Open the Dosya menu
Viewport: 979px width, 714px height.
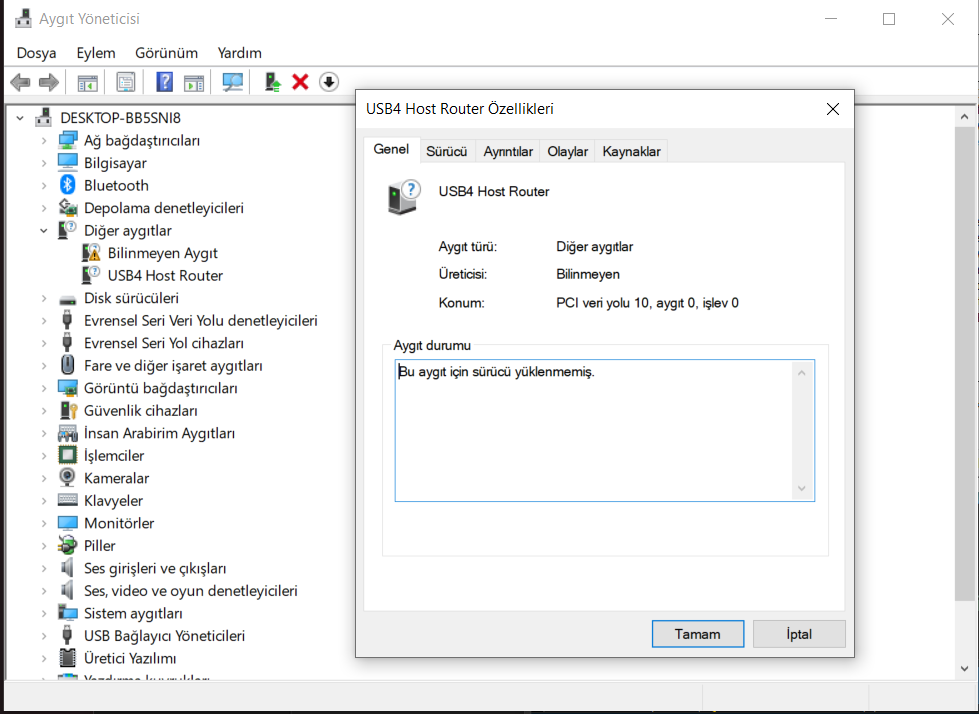(x=36, y=53)
